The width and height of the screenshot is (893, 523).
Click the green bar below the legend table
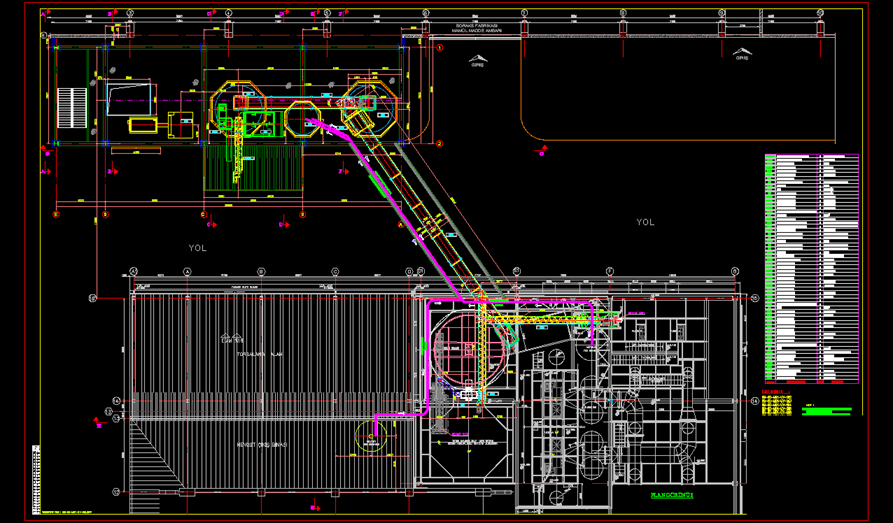tap(830, 411)
